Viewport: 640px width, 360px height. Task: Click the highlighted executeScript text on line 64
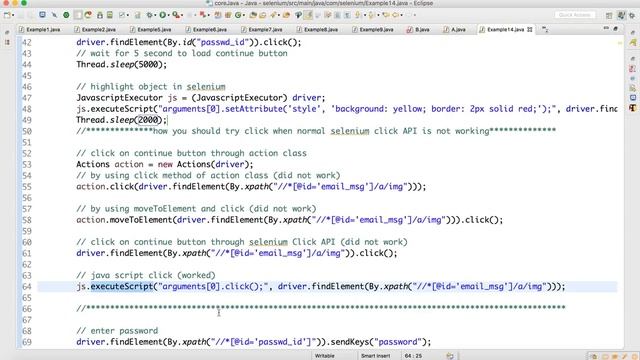click(122, 287)
